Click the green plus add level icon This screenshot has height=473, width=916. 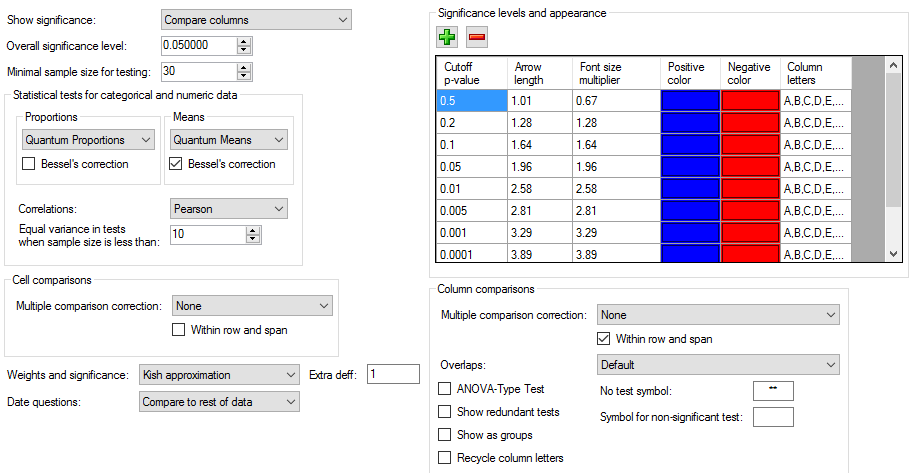(447, 37)
